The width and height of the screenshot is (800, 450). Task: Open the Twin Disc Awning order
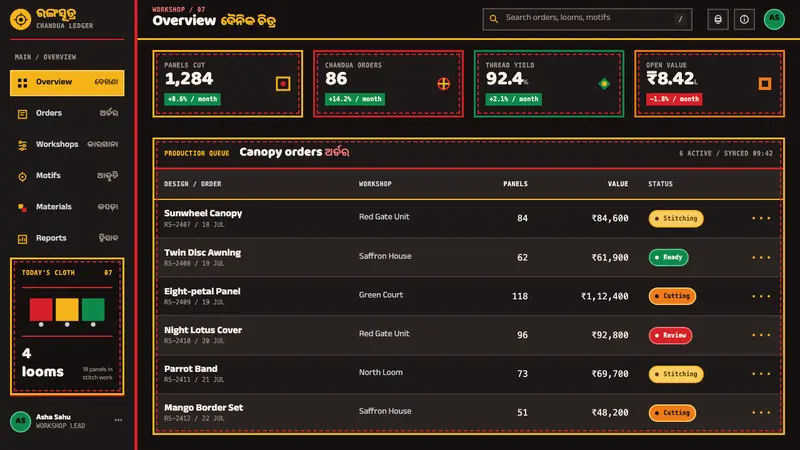coord(202,253)
